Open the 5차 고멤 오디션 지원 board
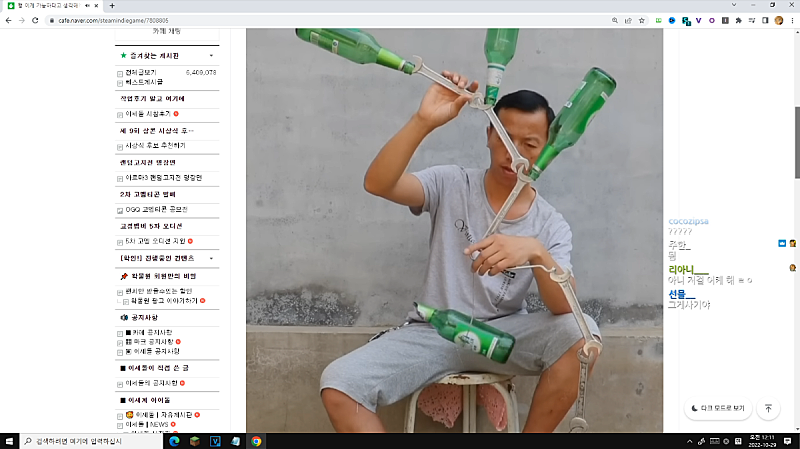Viewport: 800px width, 449px height. coord(155,241)
